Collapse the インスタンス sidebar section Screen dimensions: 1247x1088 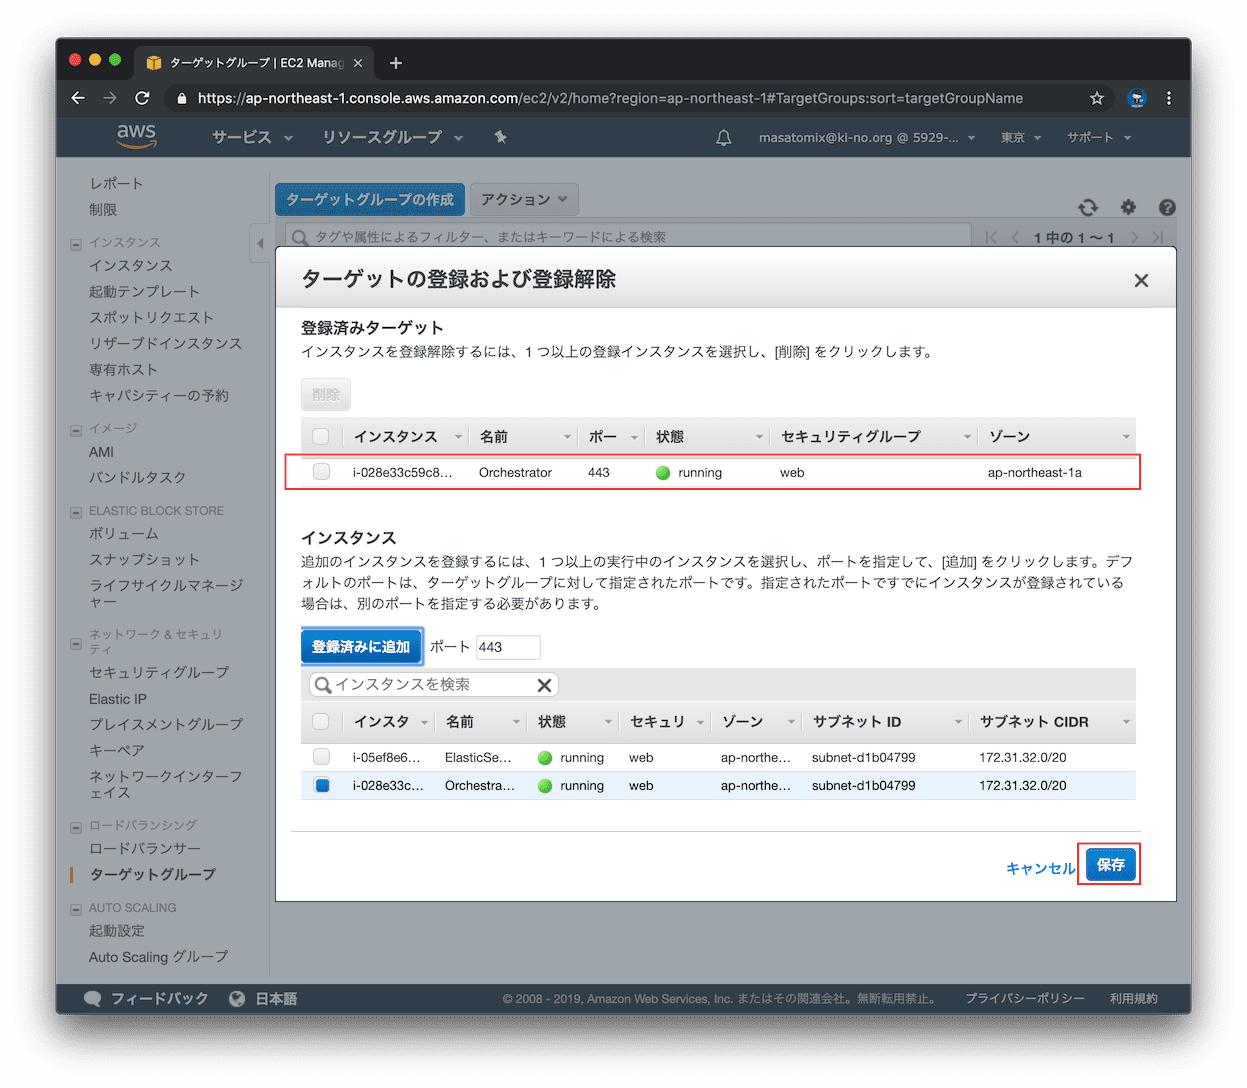[76, 244]
